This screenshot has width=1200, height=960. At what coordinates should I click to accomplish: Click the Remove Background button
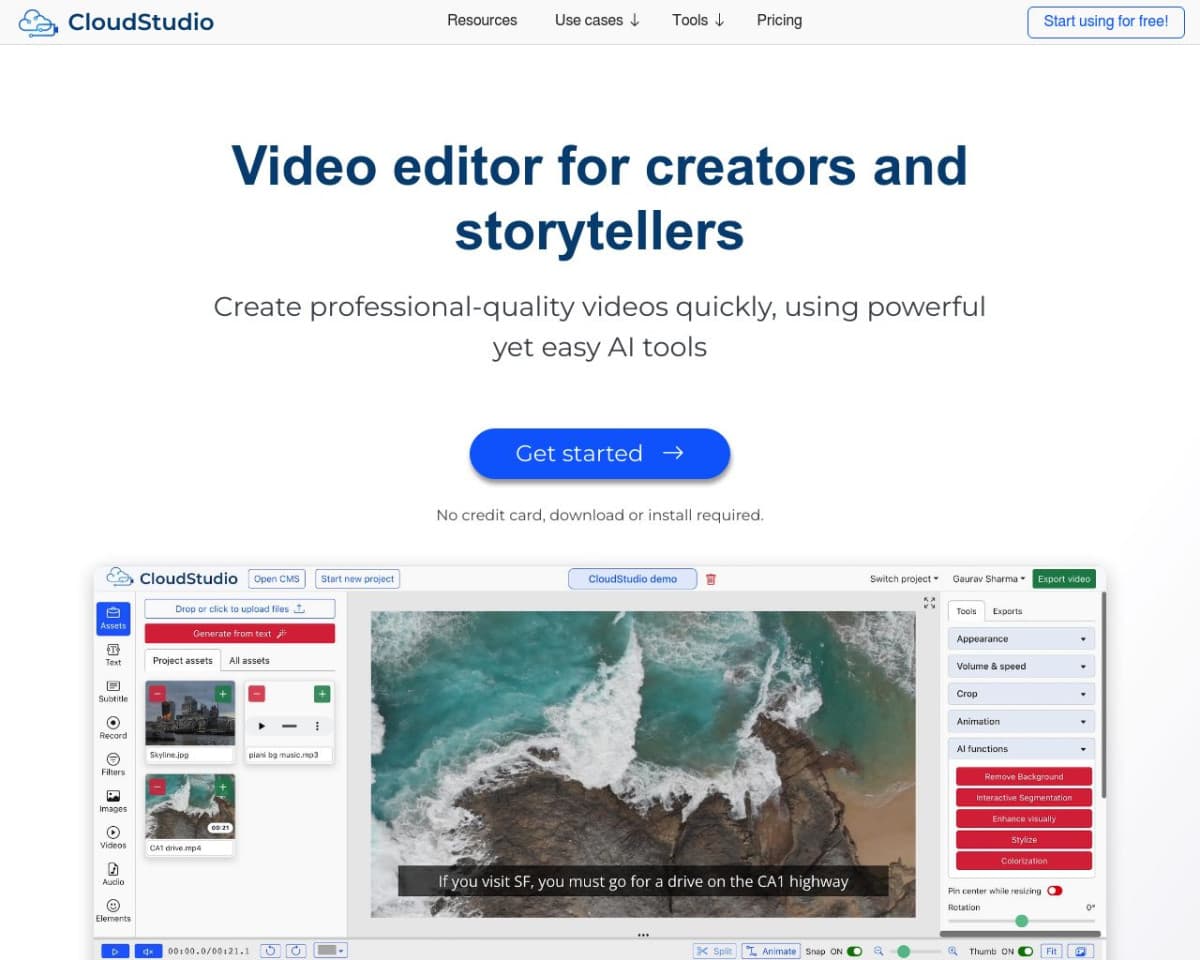(x=1024, y=777)
